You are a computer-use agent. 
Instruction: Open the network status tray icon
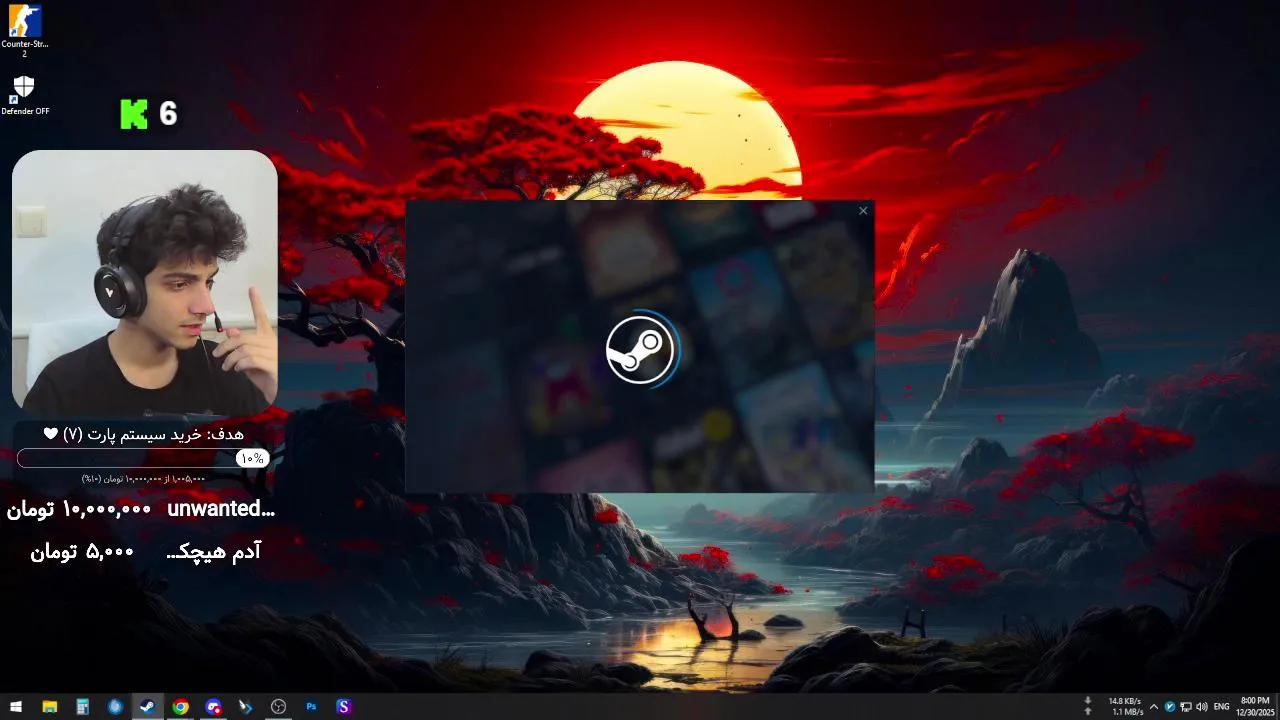pyautogui.click(x=1186, y=706)
